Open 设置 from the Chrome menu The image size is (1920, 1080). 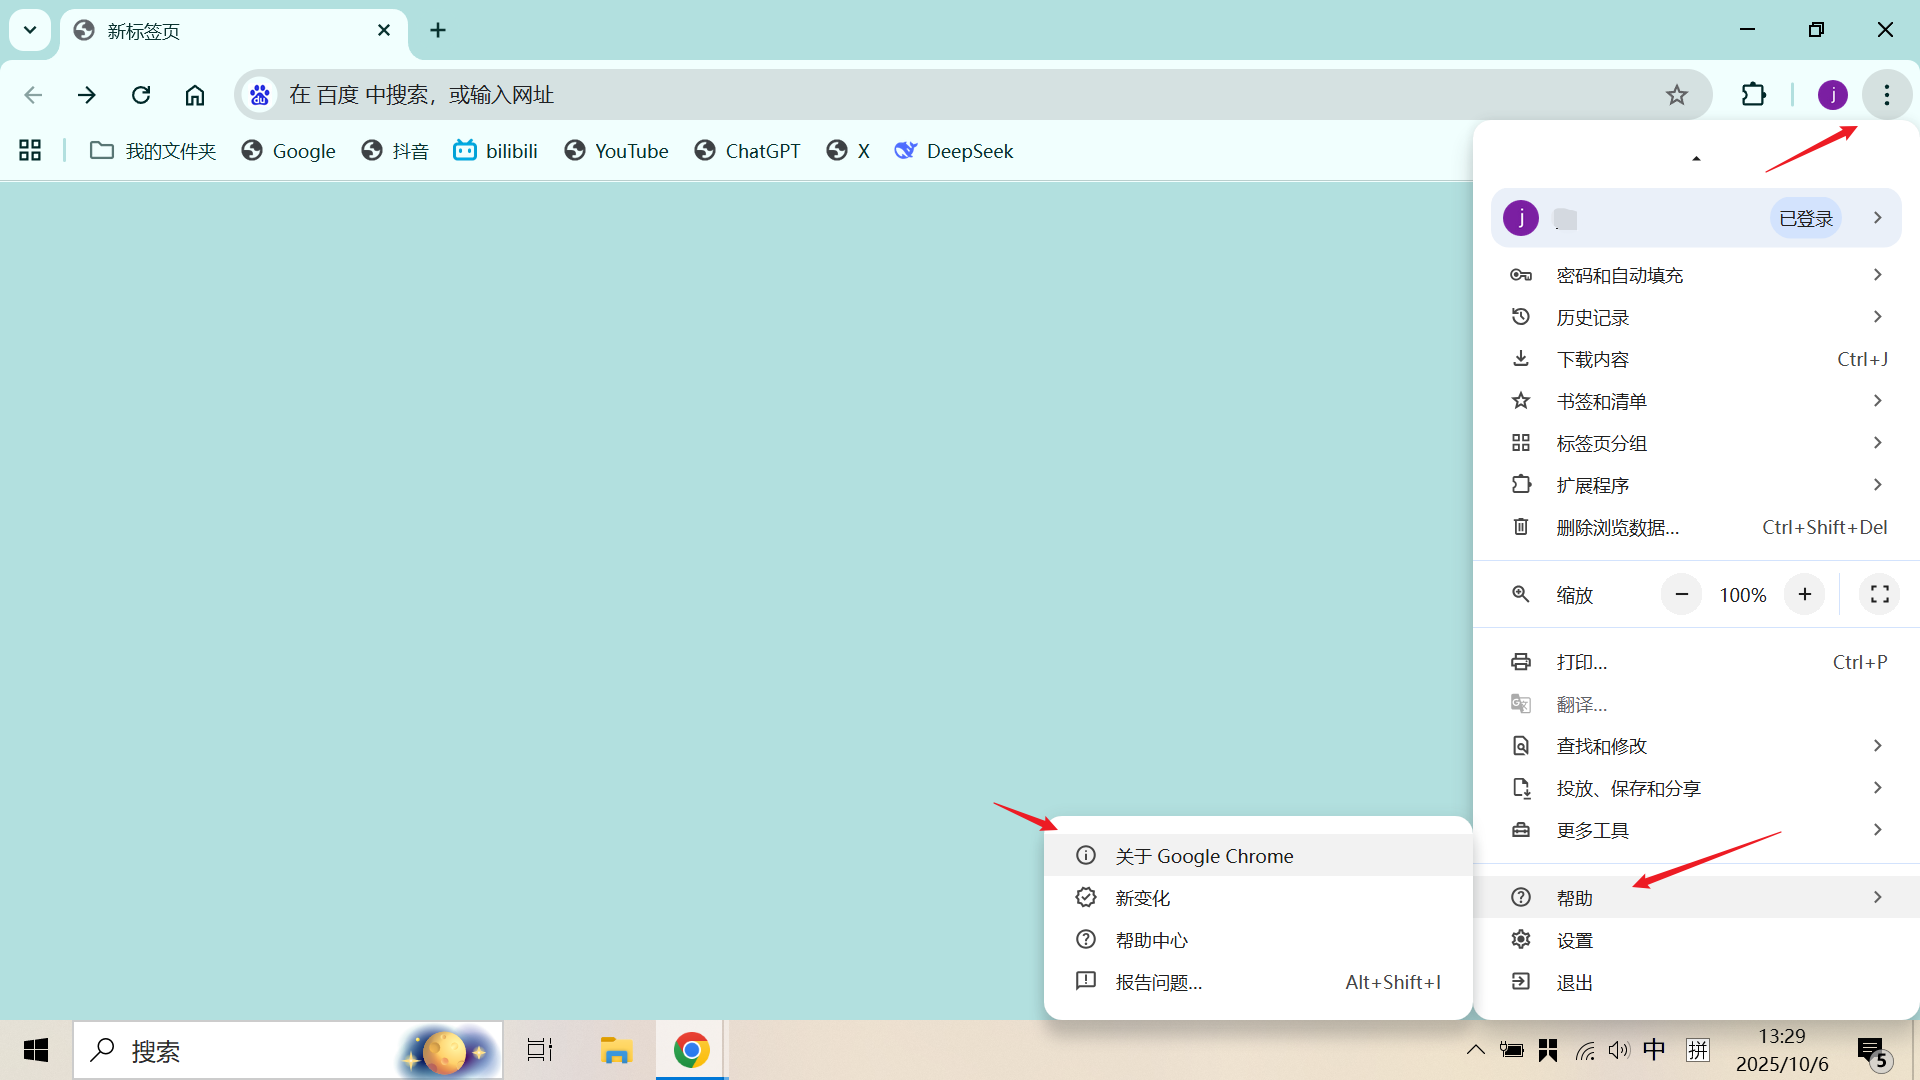pos(1575,940)
